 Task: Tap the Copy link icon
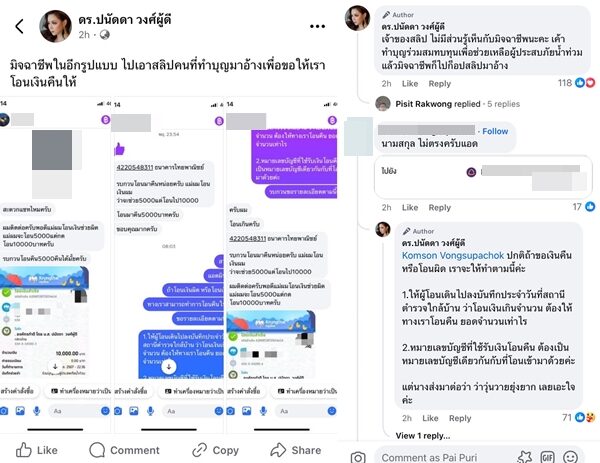[199, 450]
